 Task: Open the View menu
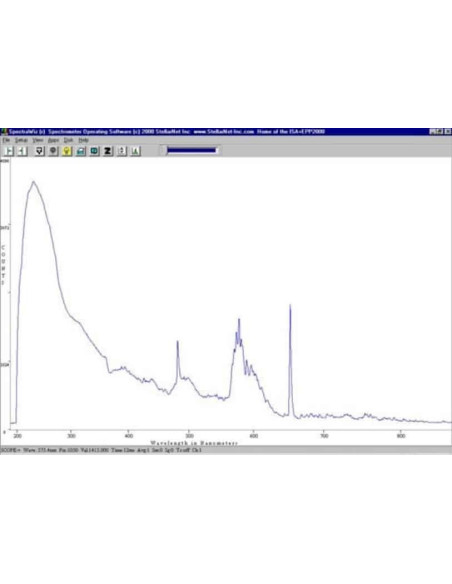point(38,140)
